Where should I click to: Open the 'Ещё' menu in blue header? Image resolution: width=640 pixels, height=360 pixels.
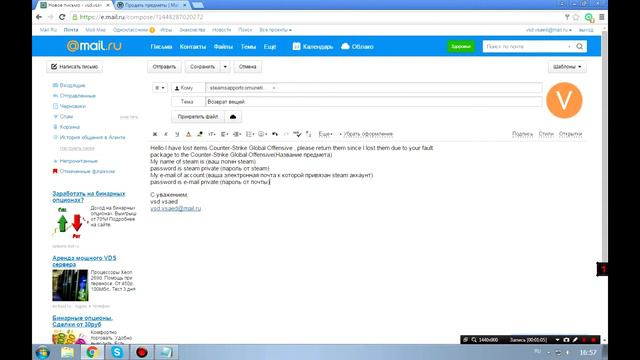270,47
